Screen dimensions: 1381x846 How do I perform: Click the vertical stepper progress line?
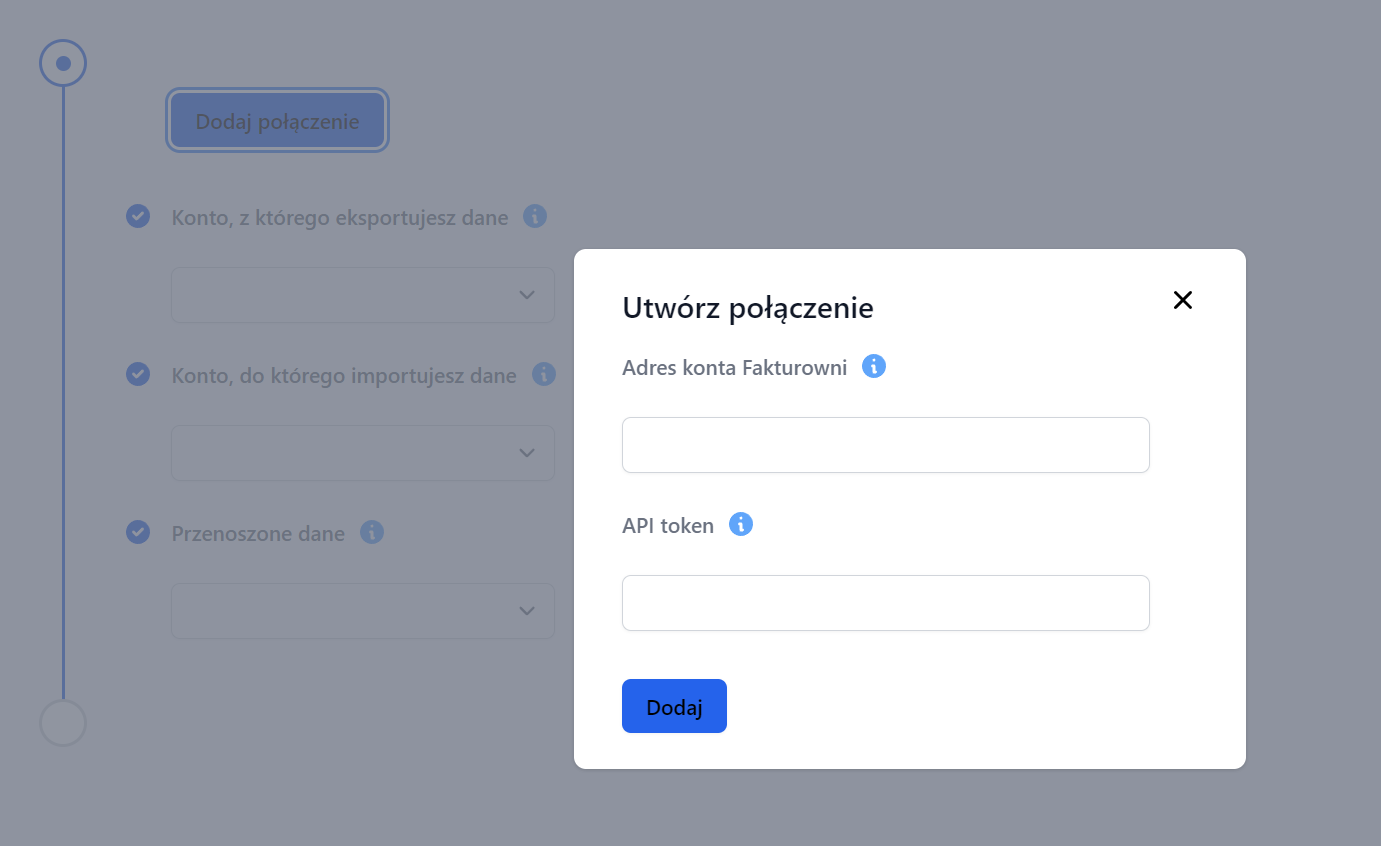tap(63, 400)
